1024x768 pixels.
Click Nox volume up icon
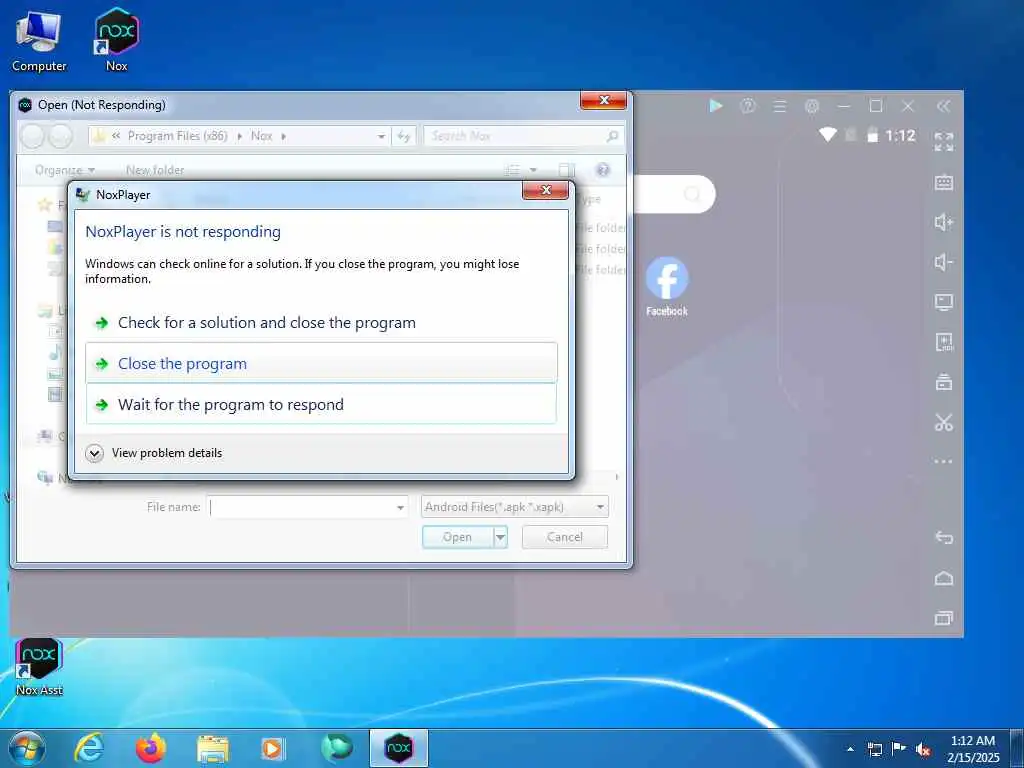point(944,222)
